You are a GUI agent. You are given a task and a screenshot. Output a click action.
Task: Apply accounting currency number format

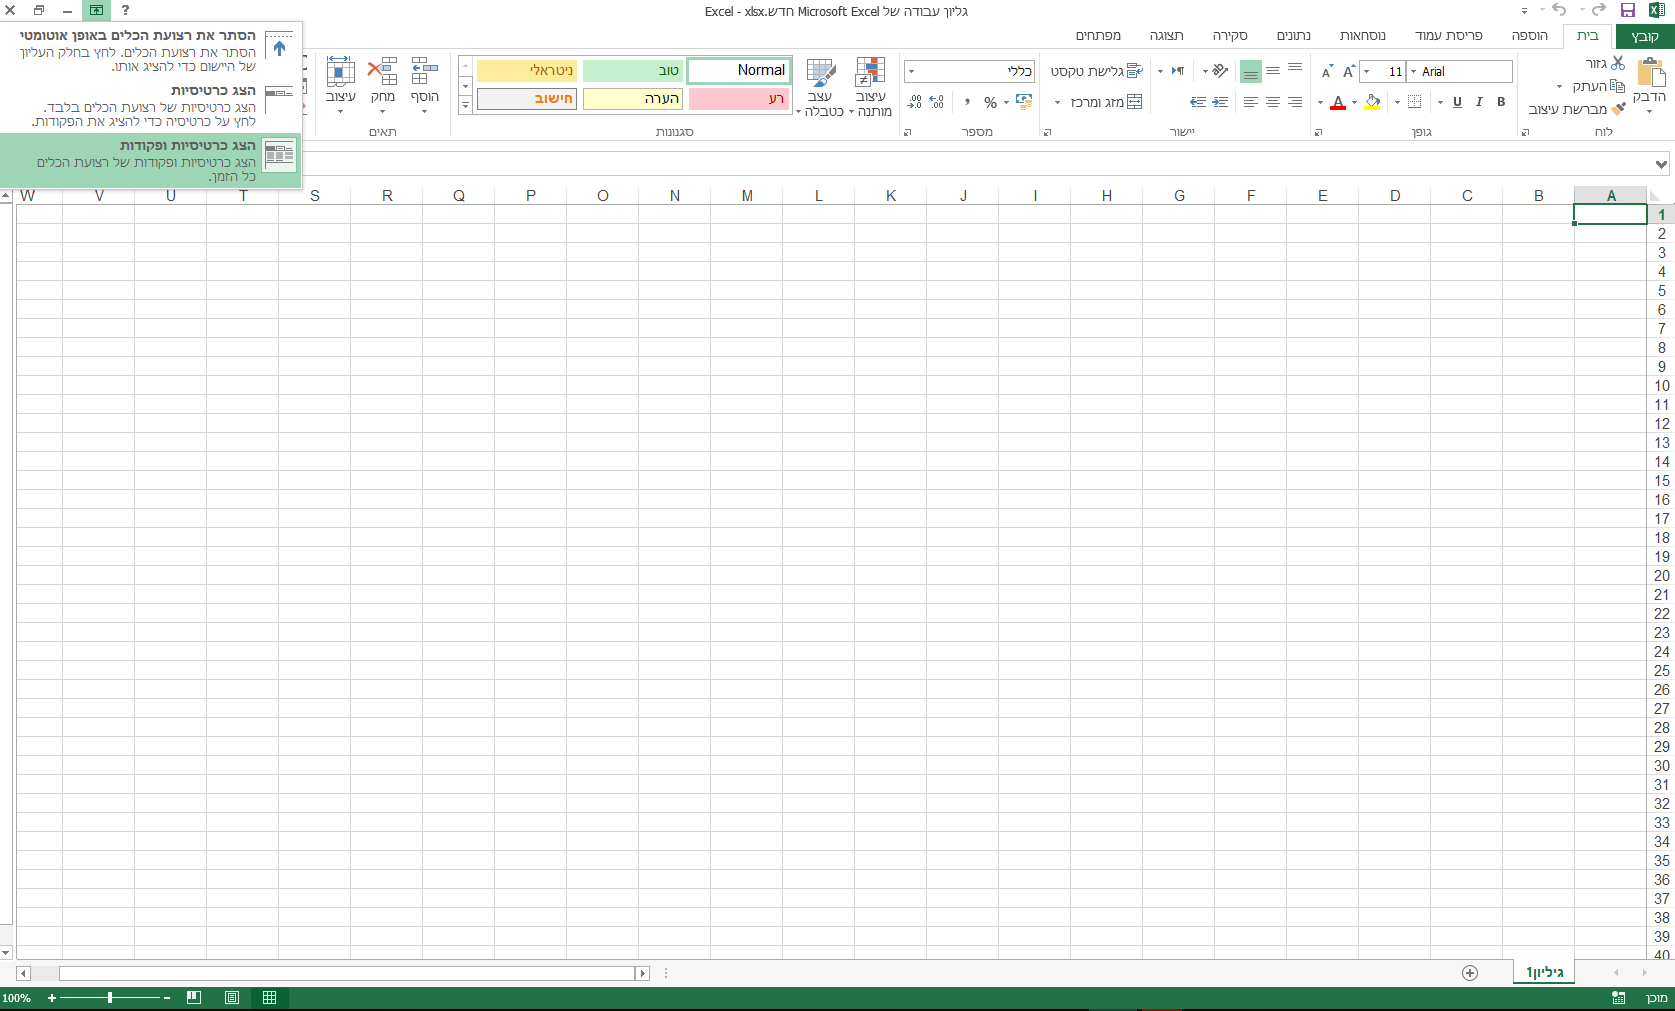1023,102
